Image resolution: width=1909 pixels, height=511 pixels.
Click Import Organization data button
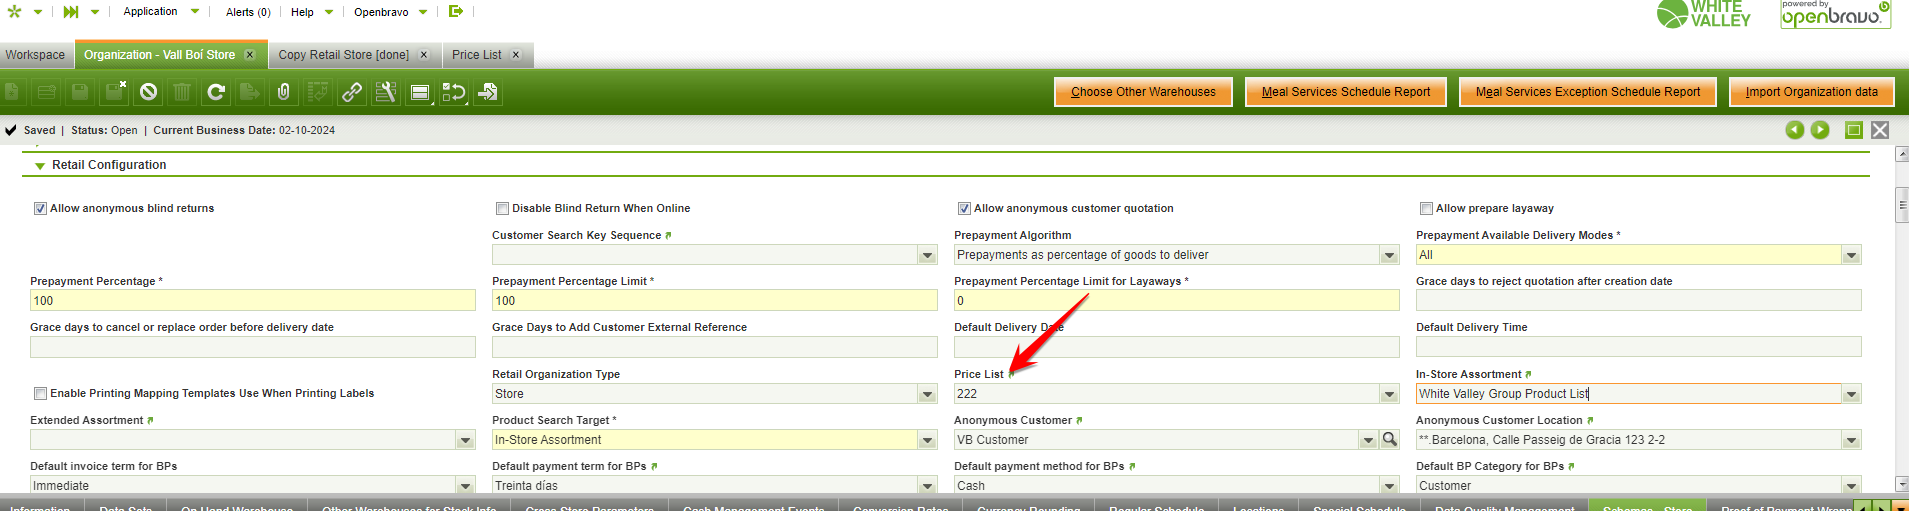tap(1812, 92)
